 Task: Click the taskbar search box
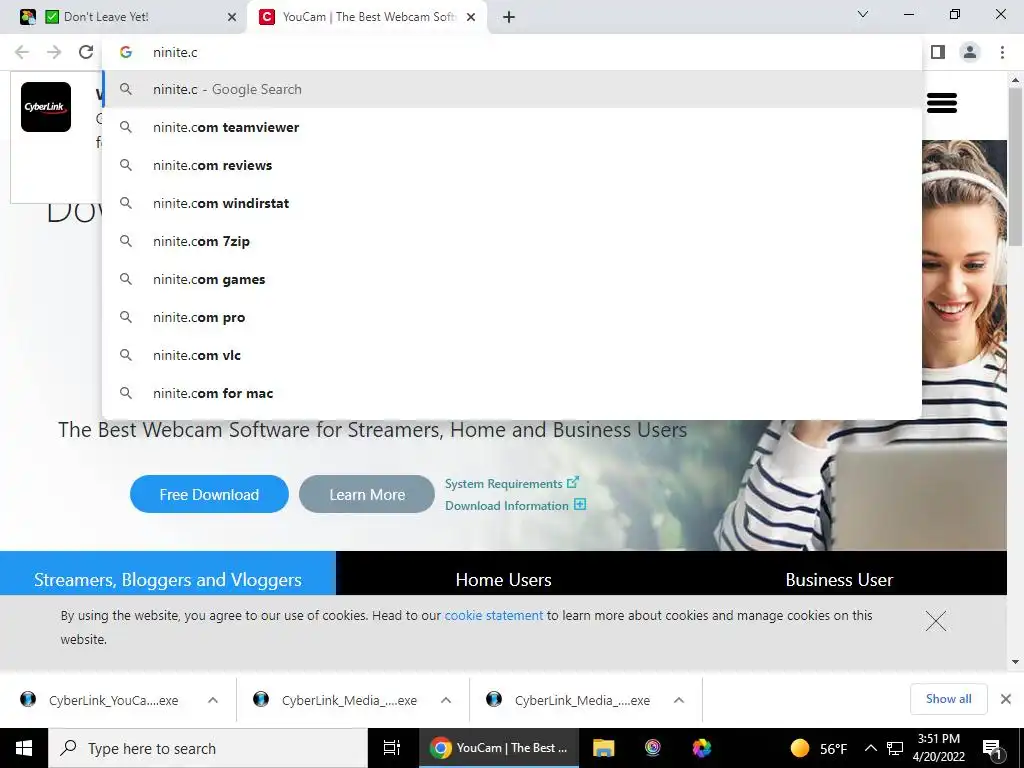tap(208, 748)
